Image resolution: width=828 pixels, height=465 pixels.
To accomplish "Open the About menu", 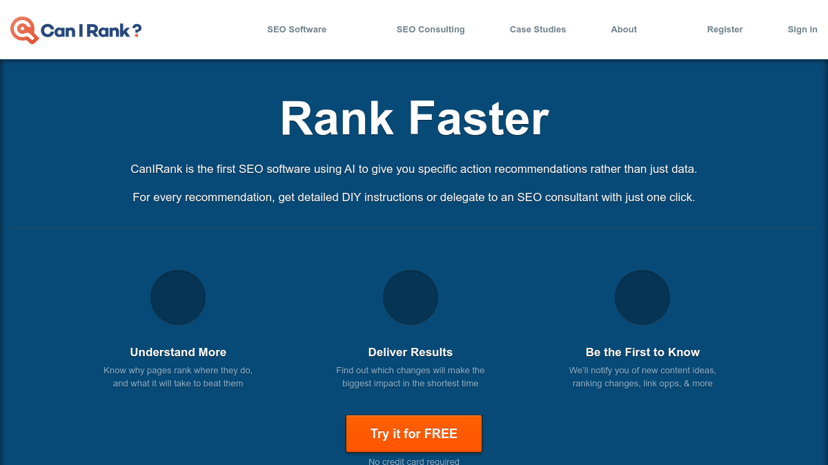I will [x=624, y=30].
